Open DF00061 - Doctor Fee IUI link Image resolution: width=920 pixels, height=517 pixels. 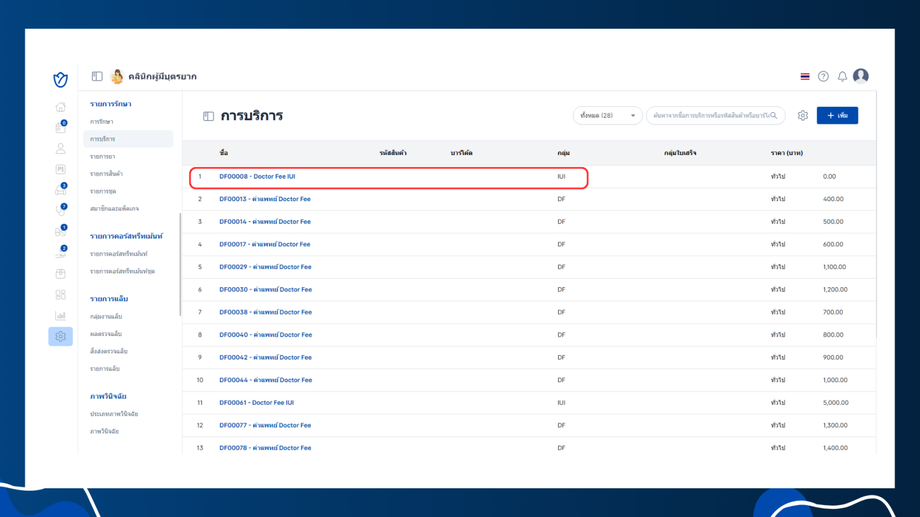click(256, 403)
